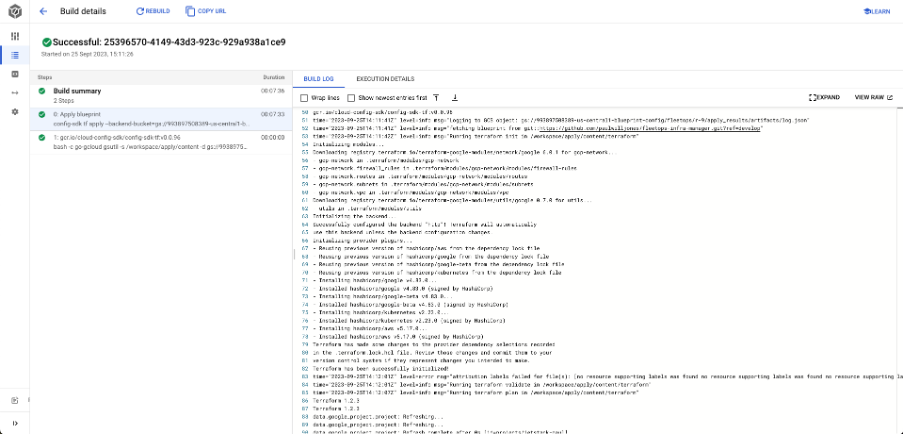Switch to the Build Log tab
904x434 pixels.
click(318, 79)
